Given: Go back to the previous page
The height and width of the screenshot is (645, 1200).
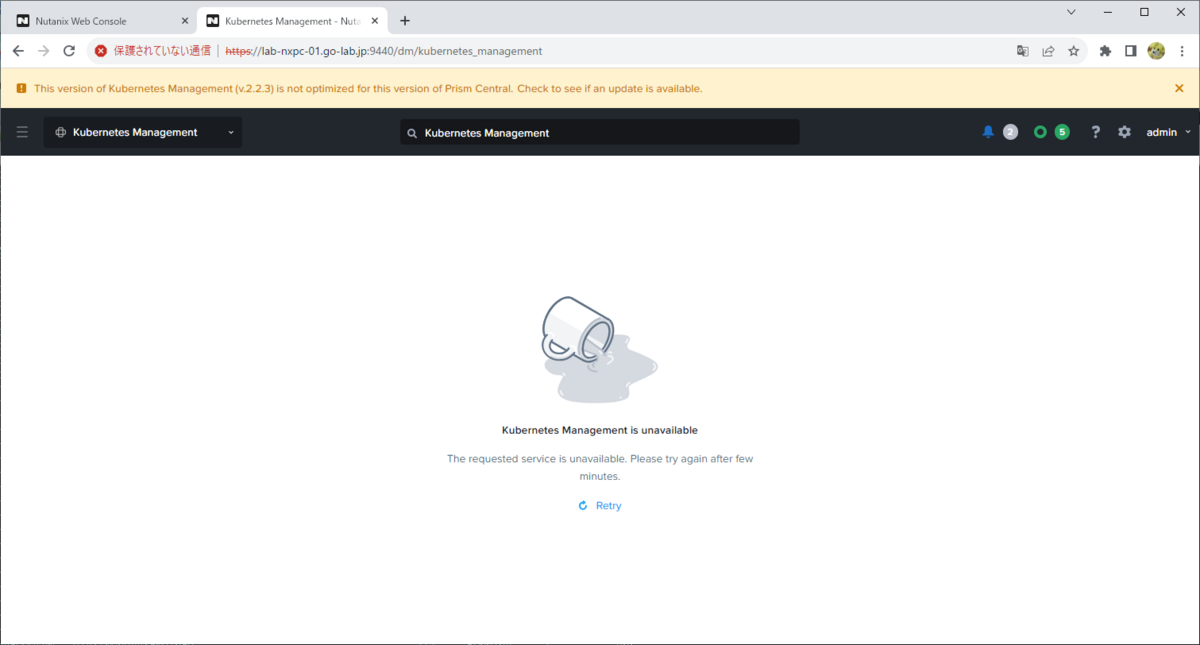Looking at the screenshot, I should [18, 51].
